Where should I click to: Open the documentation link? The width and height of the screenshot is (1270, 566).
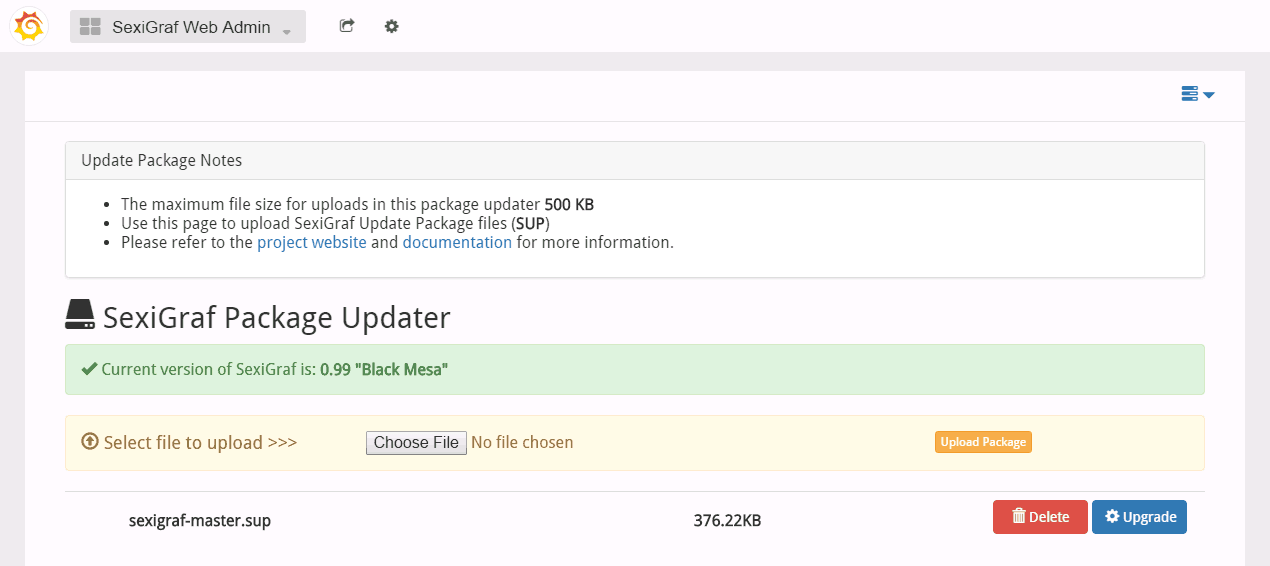[x=457, y=242]
